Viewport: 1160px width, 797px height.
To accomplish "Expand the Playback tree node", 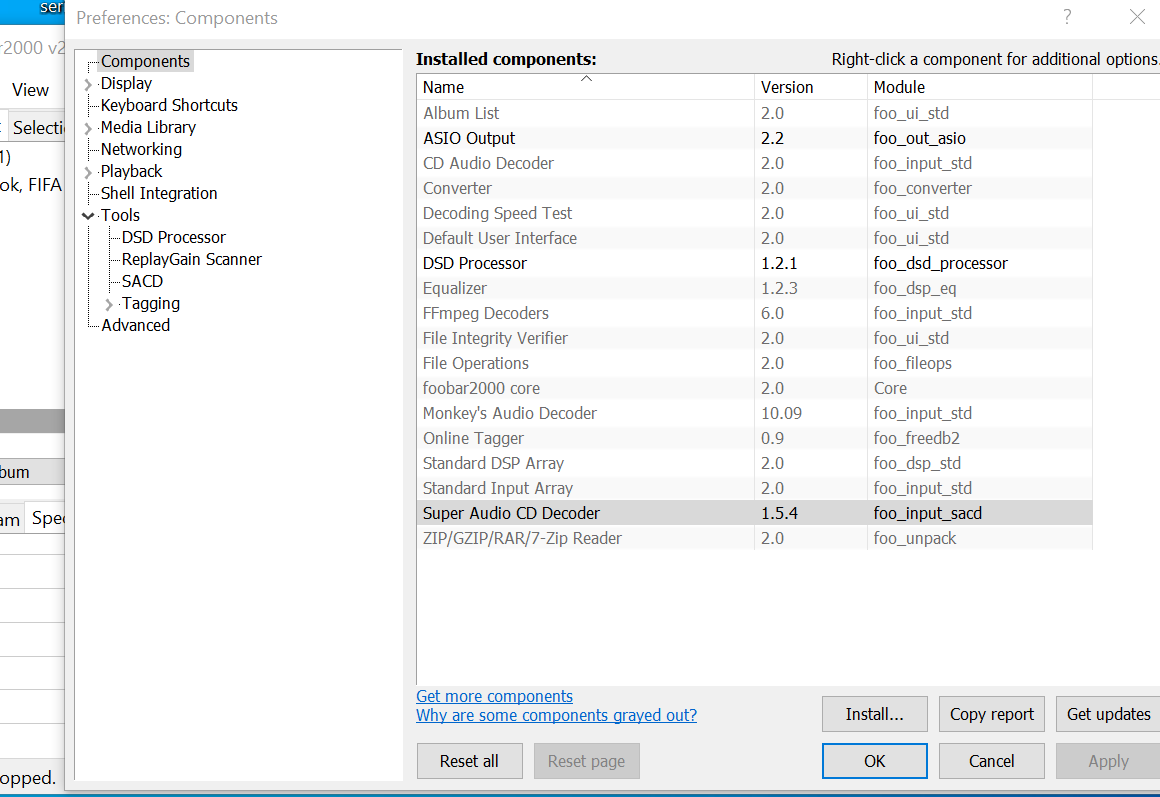I will coord(89,172).
